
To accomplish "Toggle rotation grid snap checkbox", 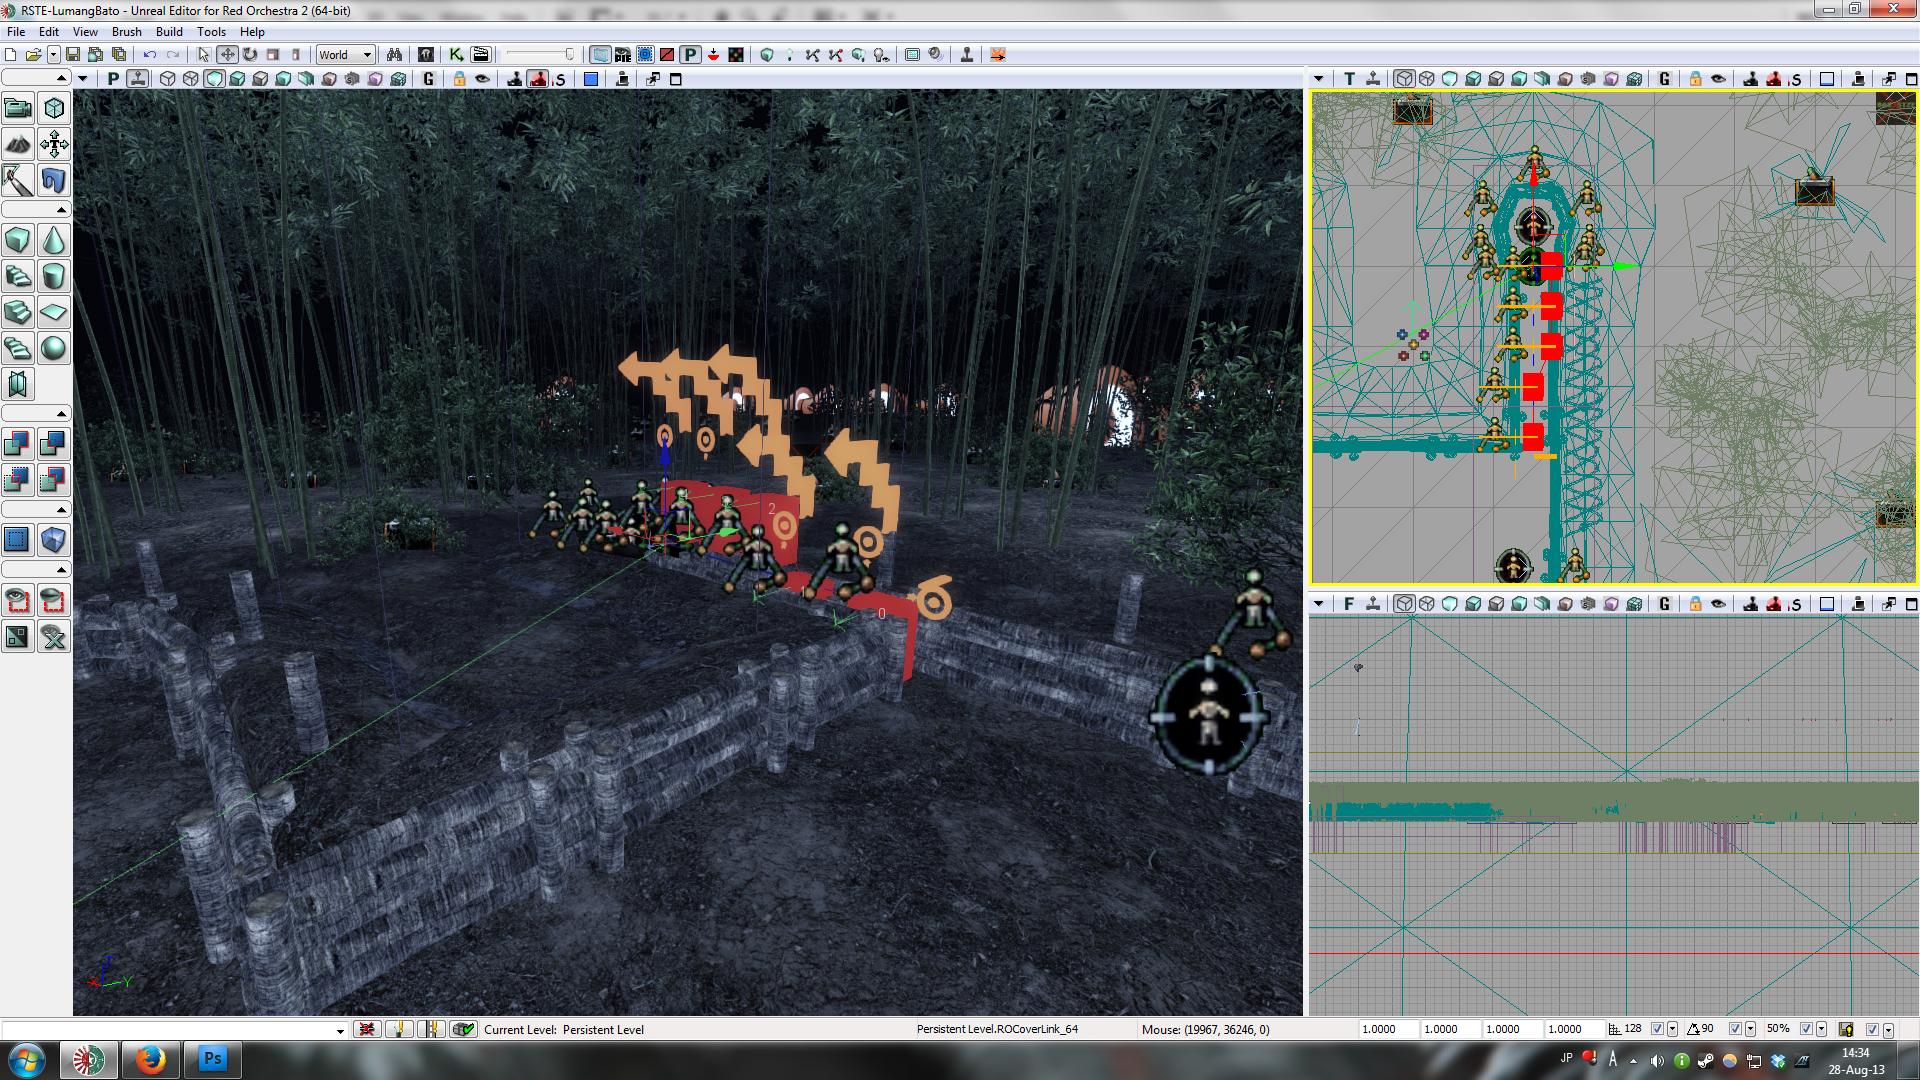I will 1736,1029.
